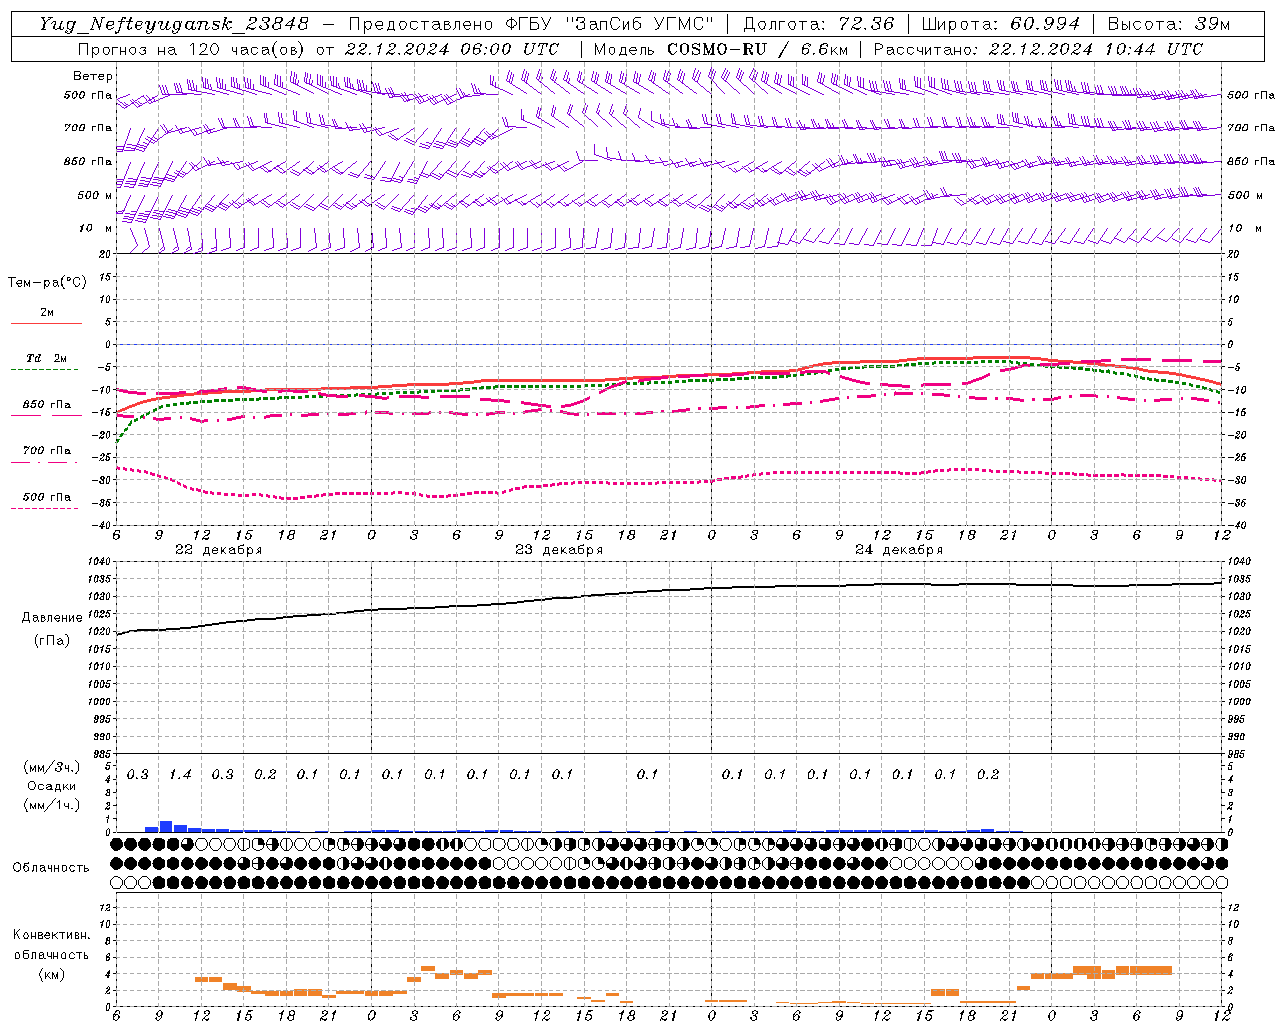Click the '700 гПа' temperature legend entry
This screenshot has height=1024, width=1280.
(47, 451)
